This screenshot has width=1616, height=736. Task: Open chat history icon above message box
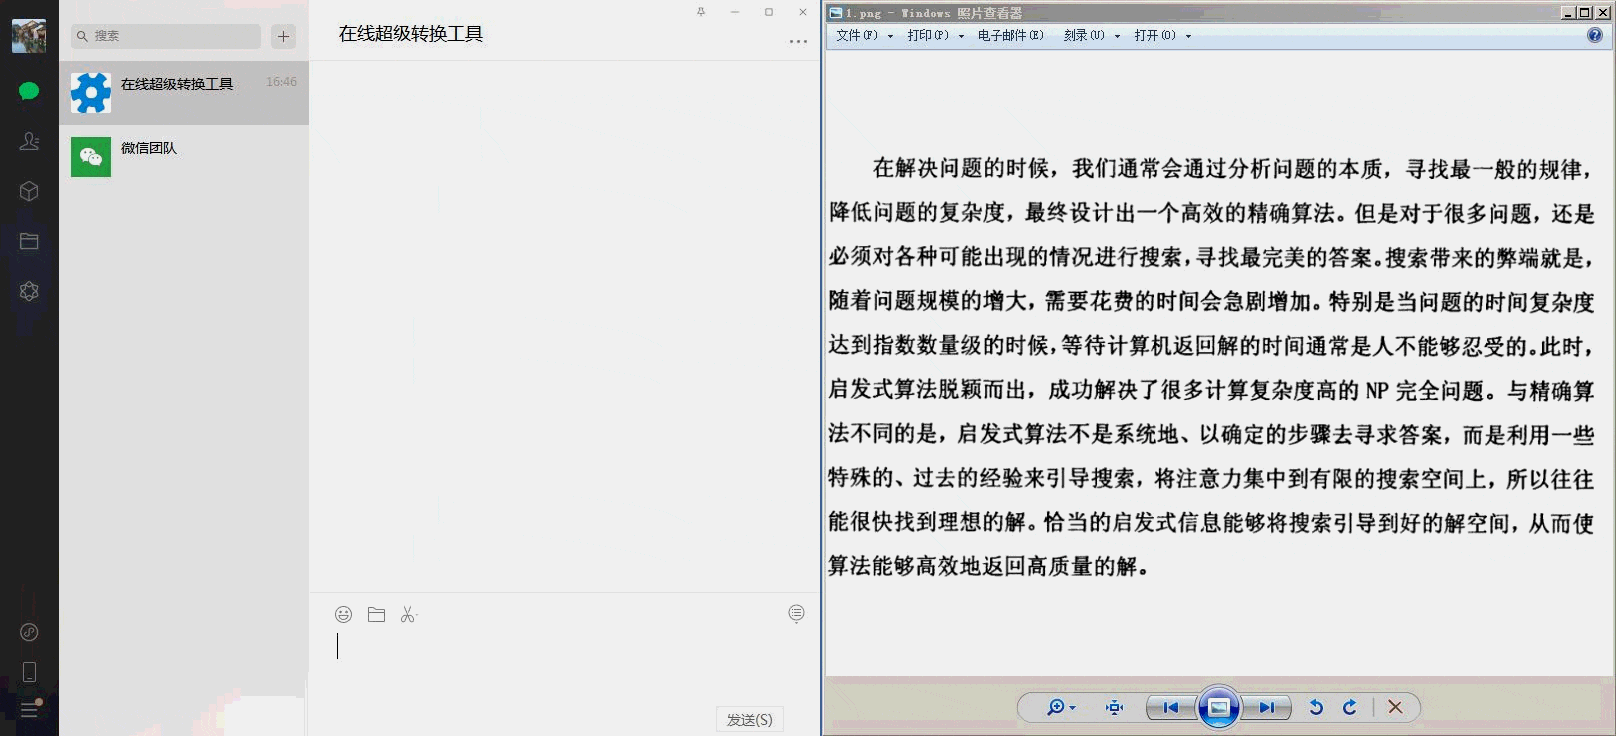pos(796,613)
